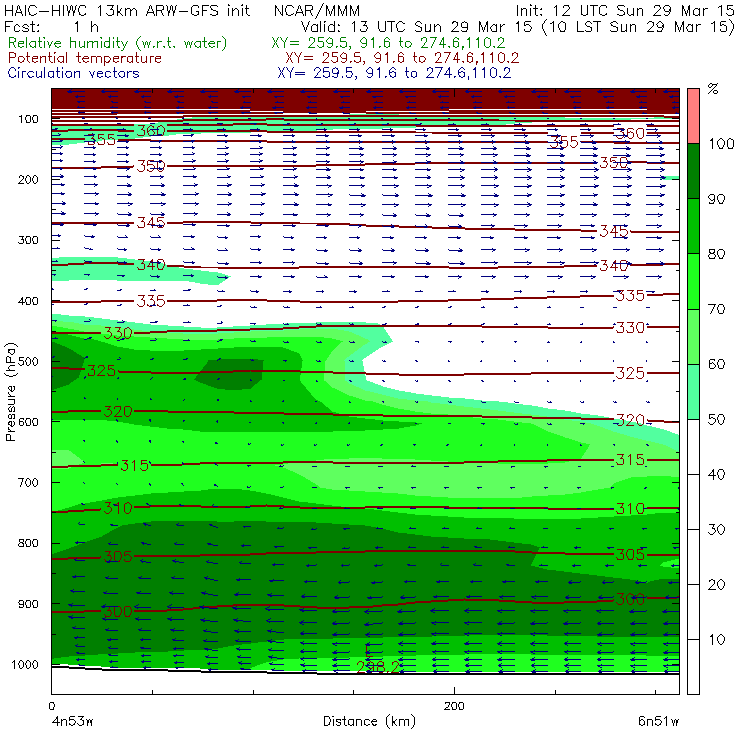The width and height of the screenshot is (740, 740).
Task: Select the 60–70% light green colorbar segment
Action: pyautogui.click(x=693, y=336)
